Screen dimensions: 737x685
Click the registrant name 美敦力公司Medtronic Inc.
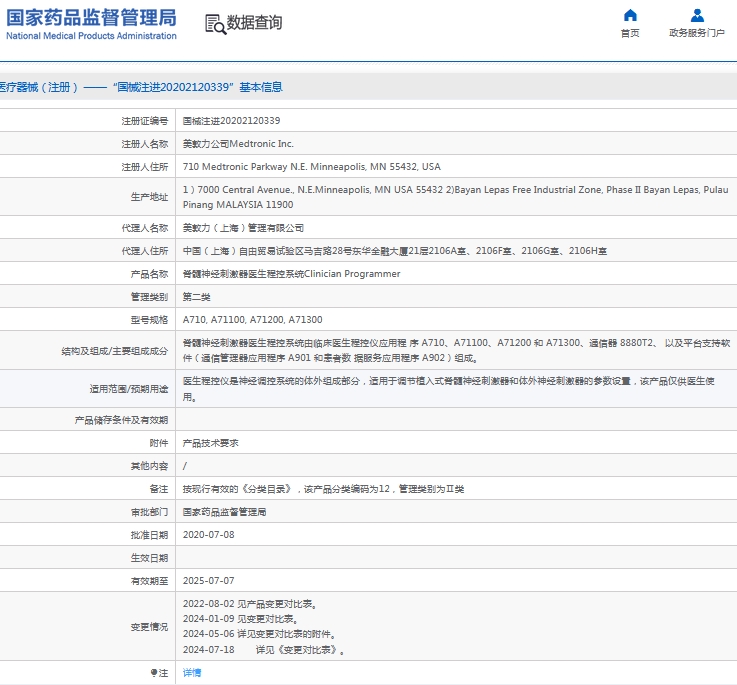[238, 144]
